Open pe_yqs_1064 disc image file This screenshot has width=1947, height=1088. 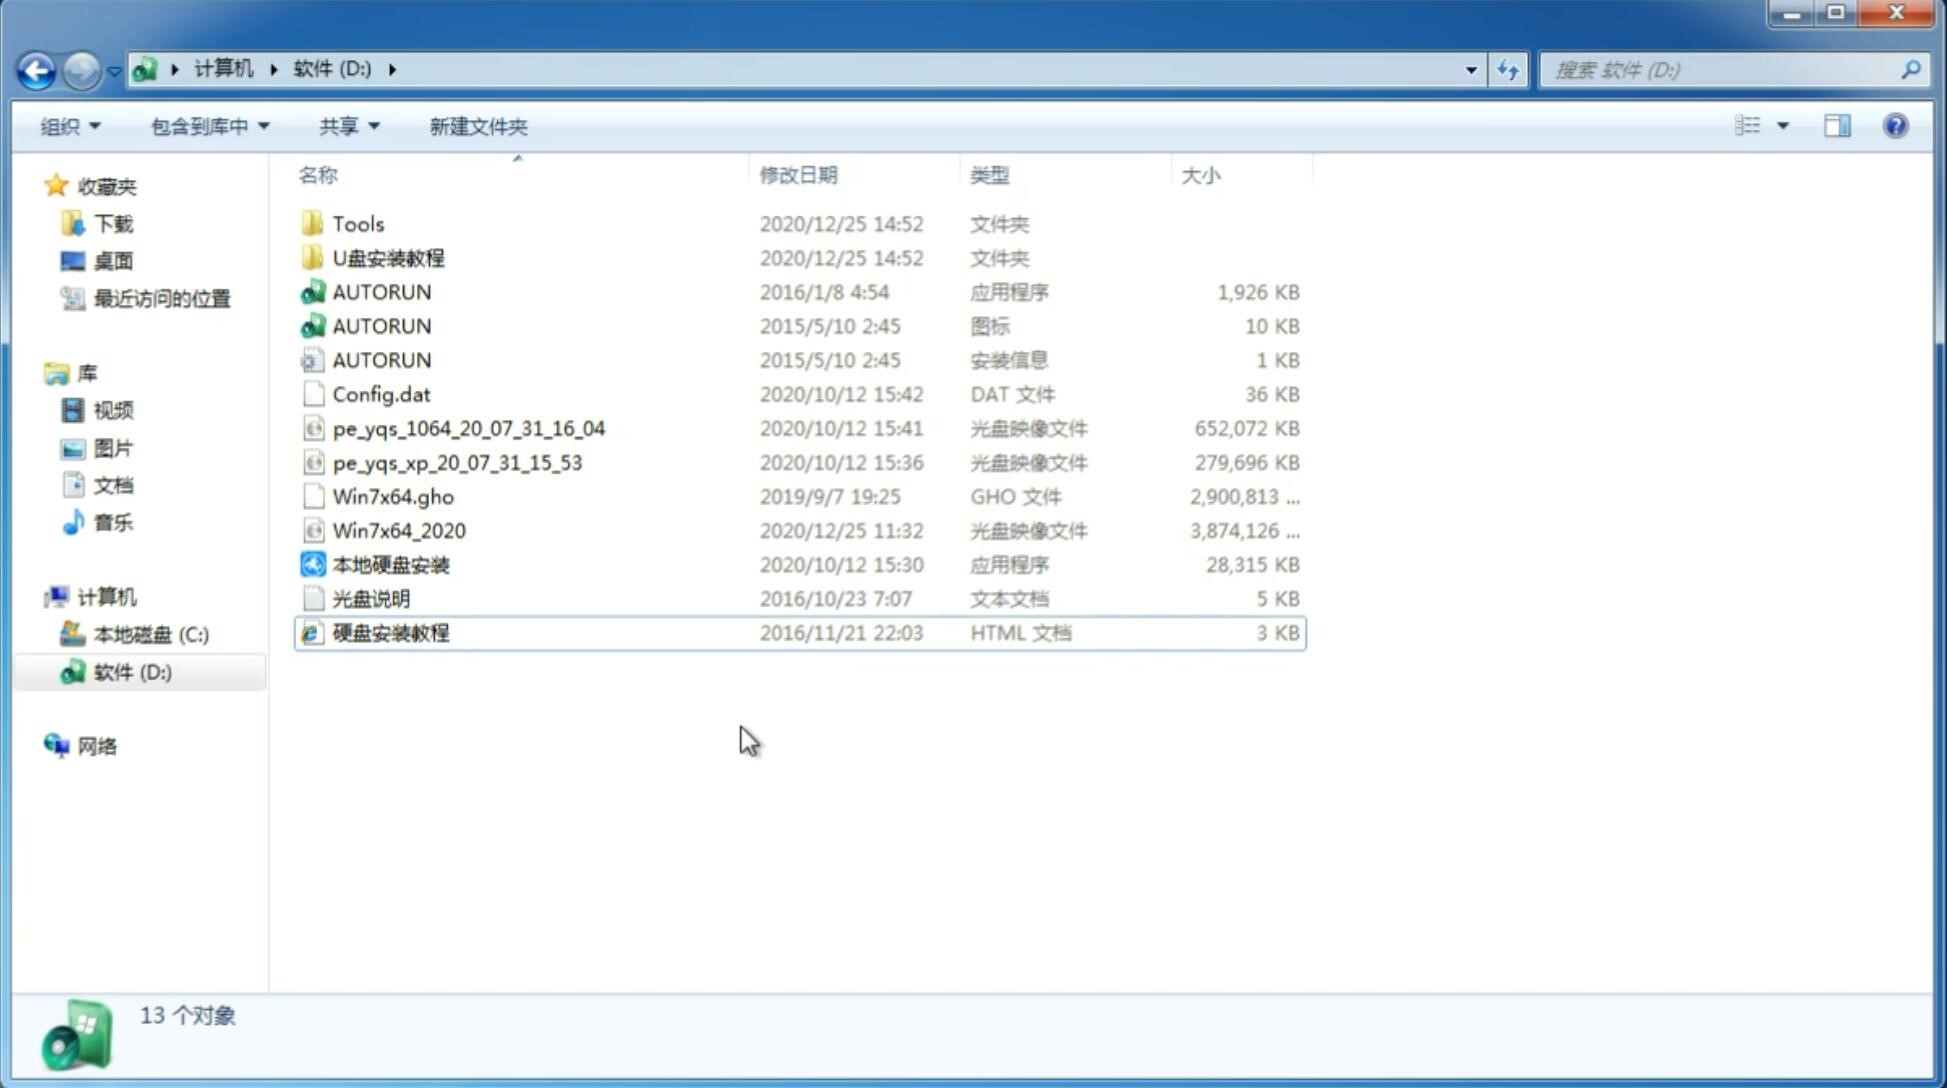(468, 428)
